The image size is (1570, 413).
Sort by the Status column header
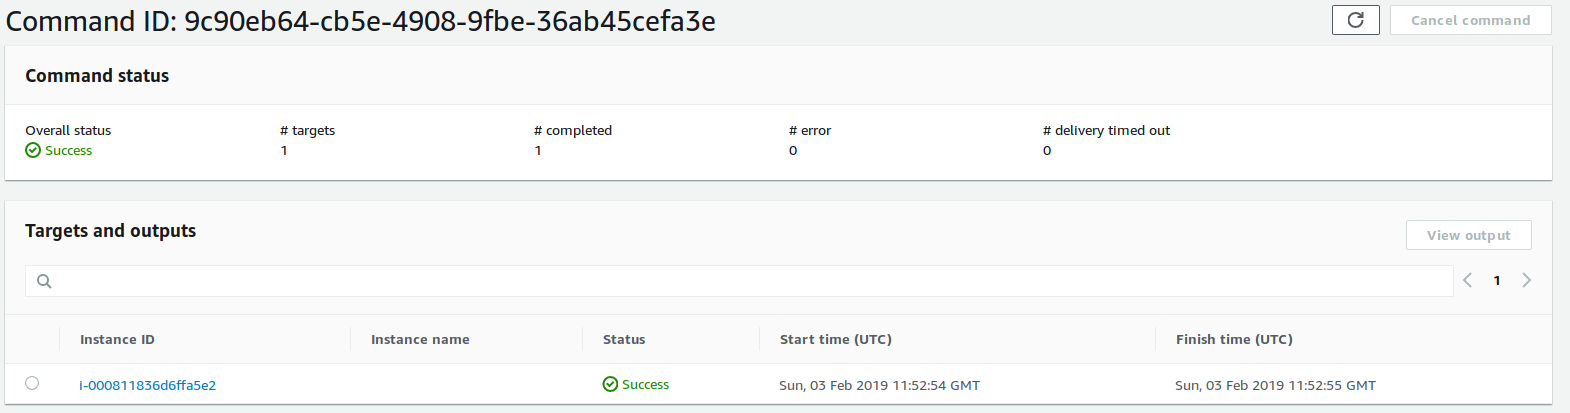click(624, 340)
